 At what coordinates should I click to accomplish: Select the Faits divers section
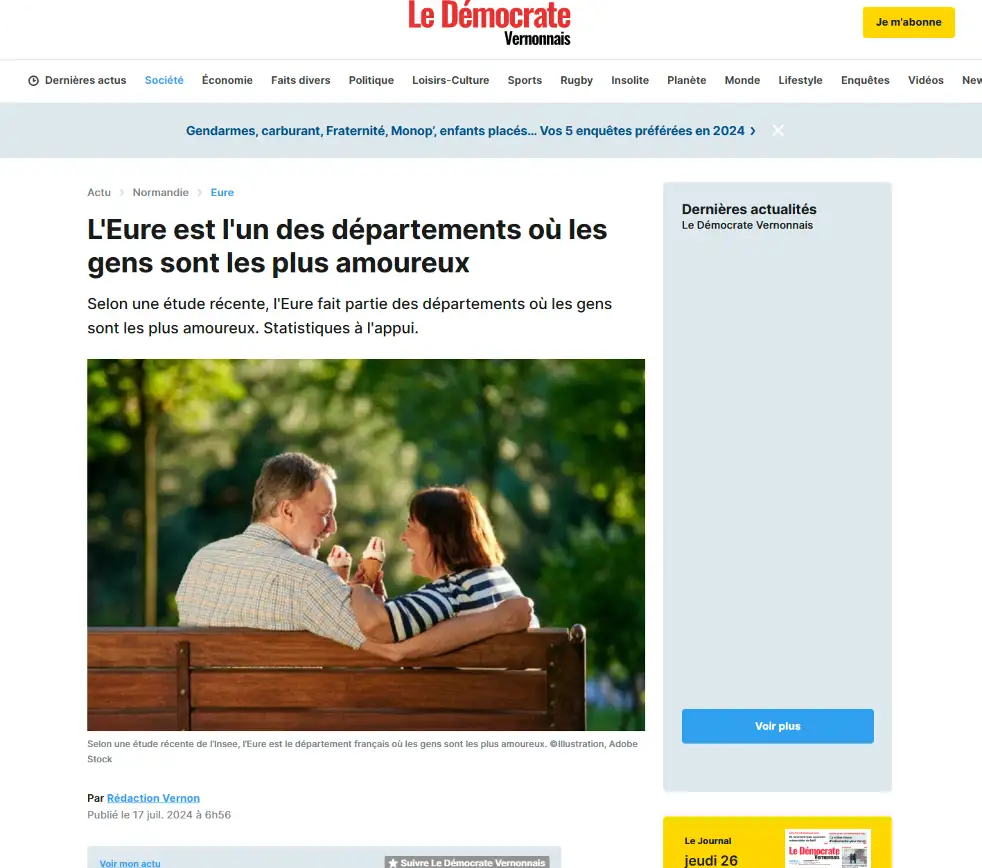(x=301, y=80)
